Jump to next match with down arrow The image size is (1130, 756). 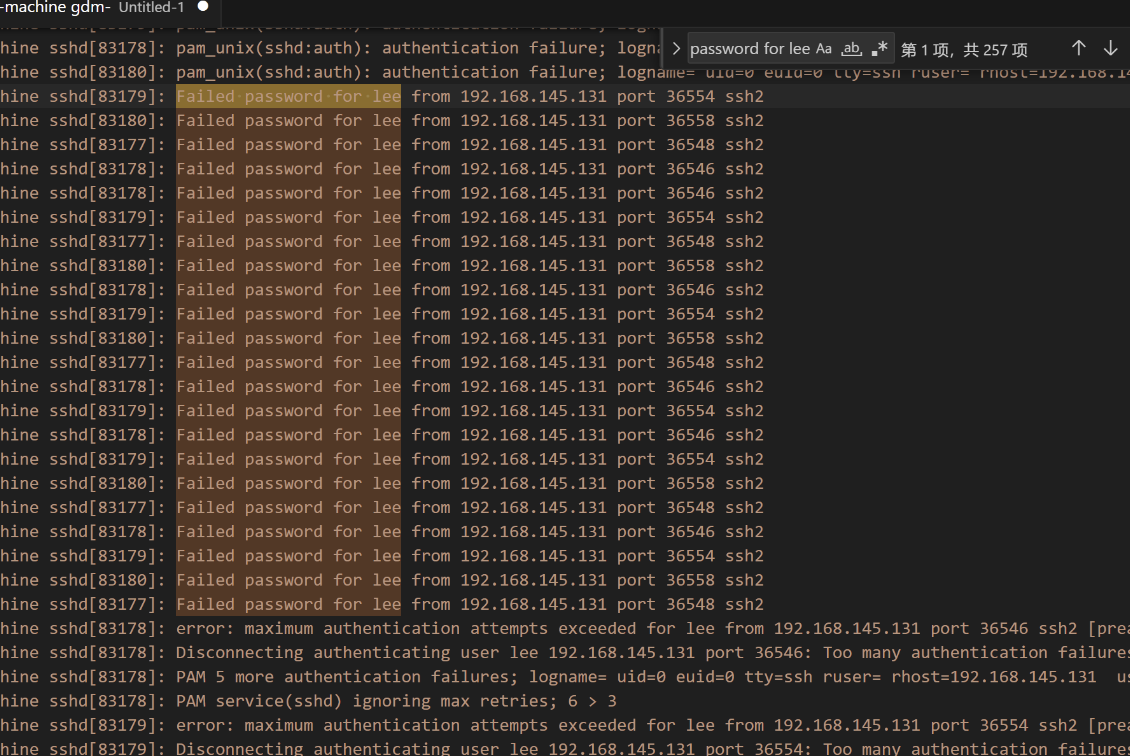coord(1110,49)
